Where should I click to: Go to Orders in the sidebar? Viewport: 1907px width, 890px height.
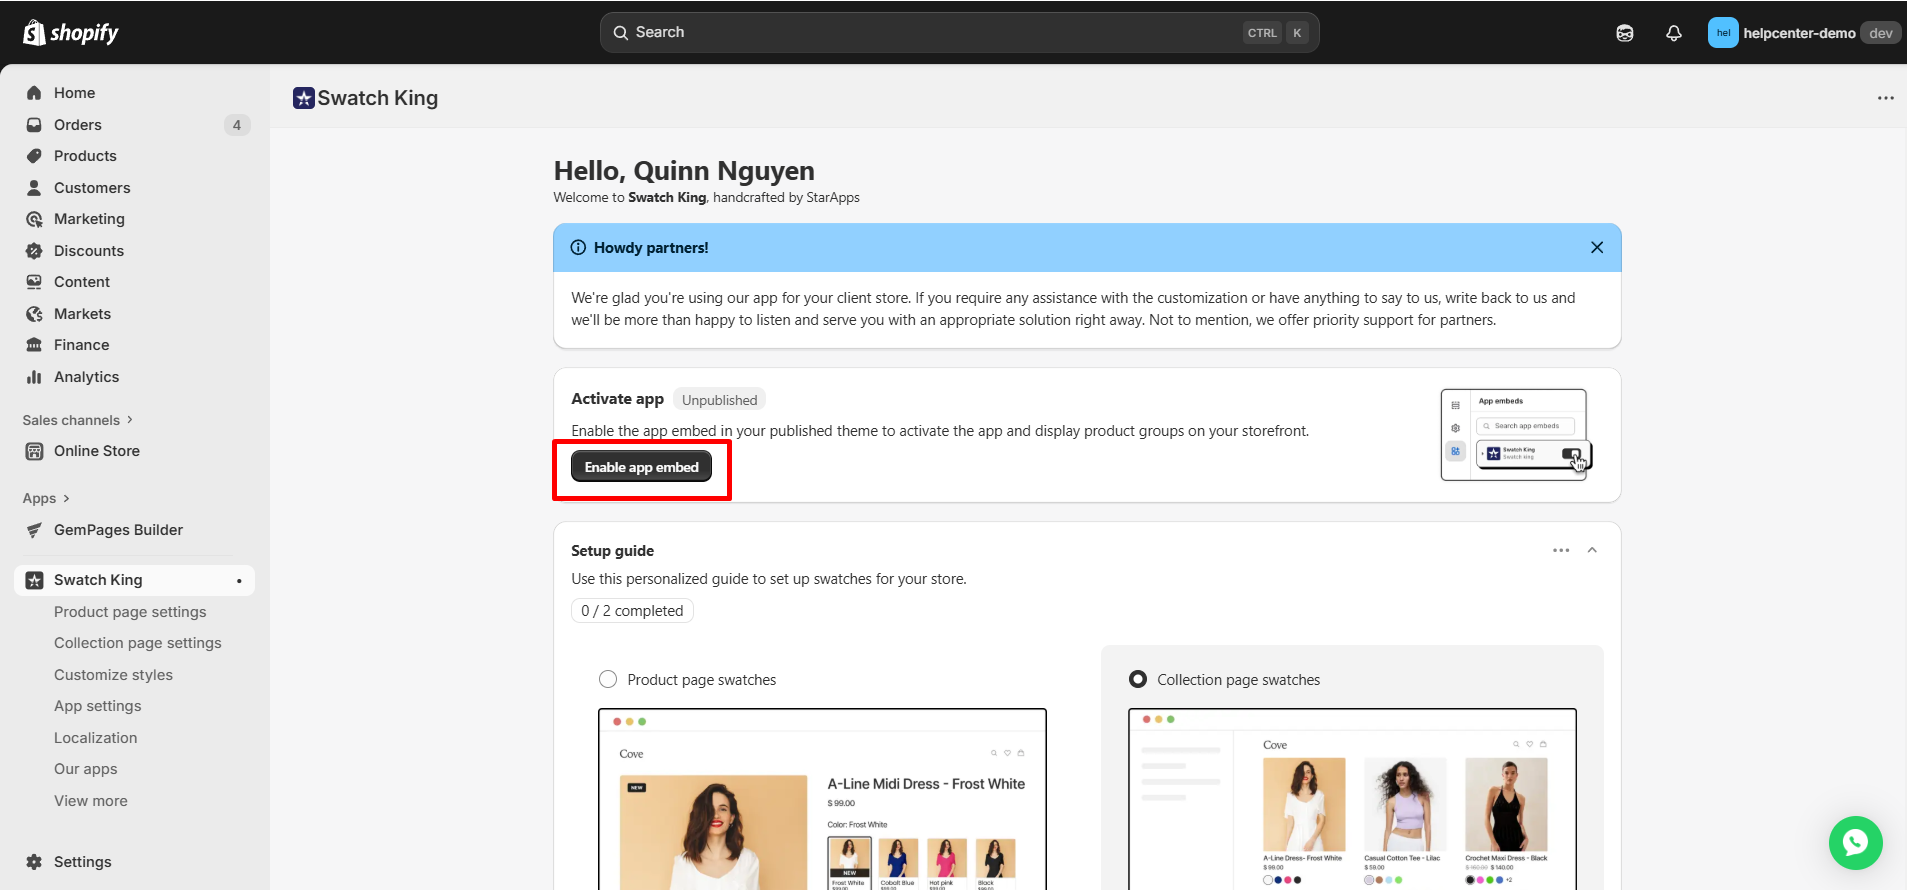click(78, 125)
